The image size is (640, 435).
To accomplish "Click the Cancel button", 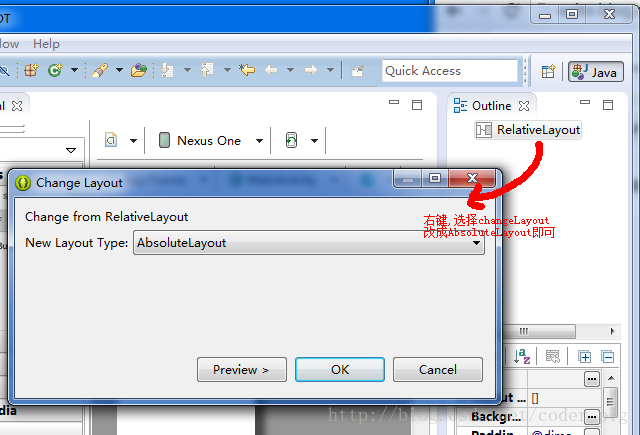I will (438, 370).
